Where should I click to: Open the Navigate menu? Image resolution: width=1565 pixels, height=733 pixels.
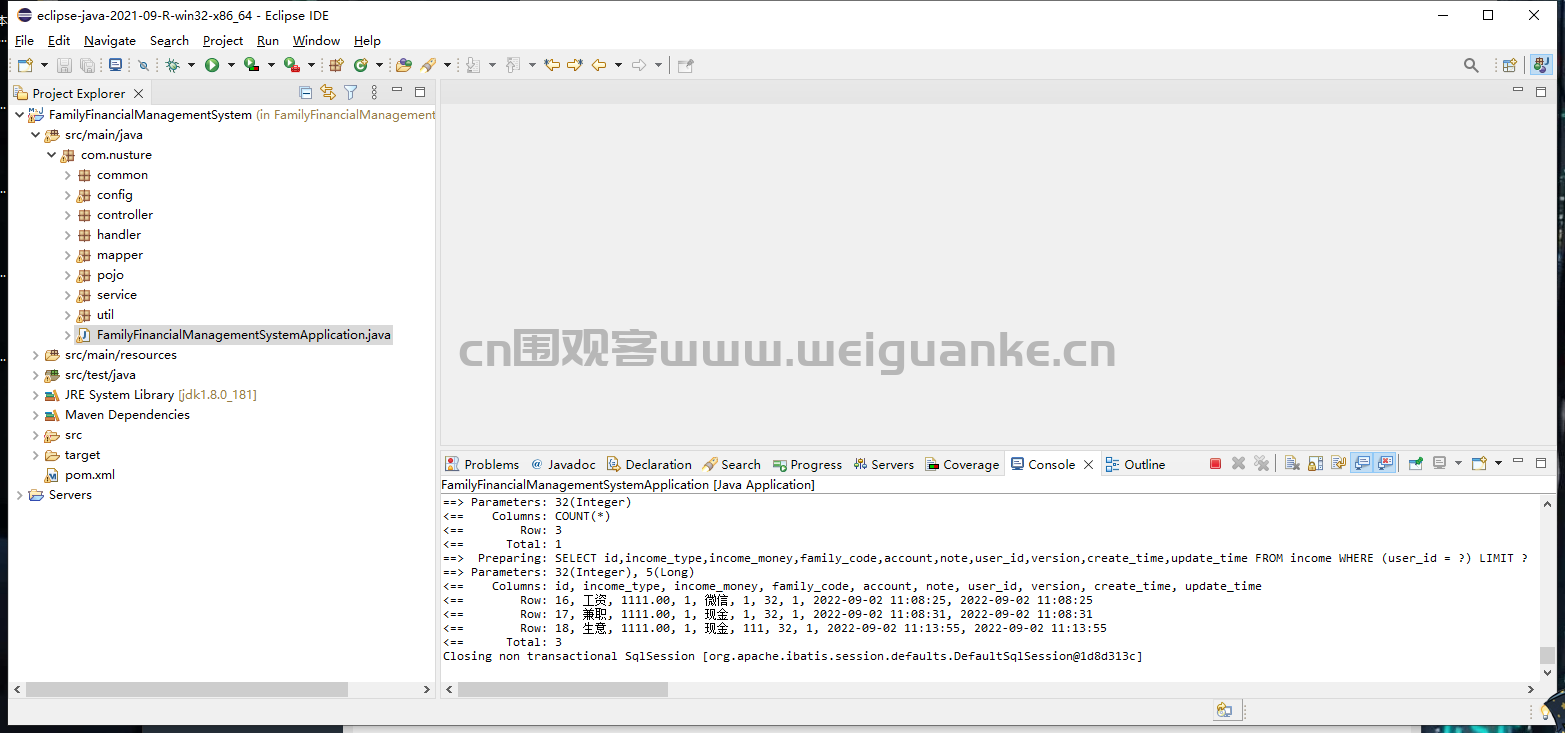(x=110, y=41)
